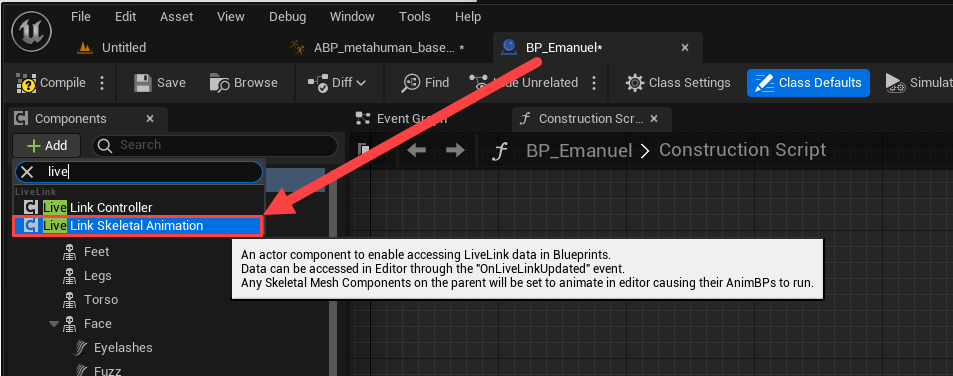Open Compile options three-dot menu
The image size is (953, 376).
(x=102, y=83)
